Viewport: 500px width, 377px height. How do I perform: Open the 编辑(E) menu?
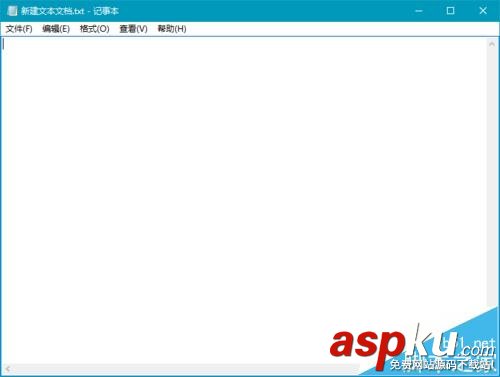(56, 29)
